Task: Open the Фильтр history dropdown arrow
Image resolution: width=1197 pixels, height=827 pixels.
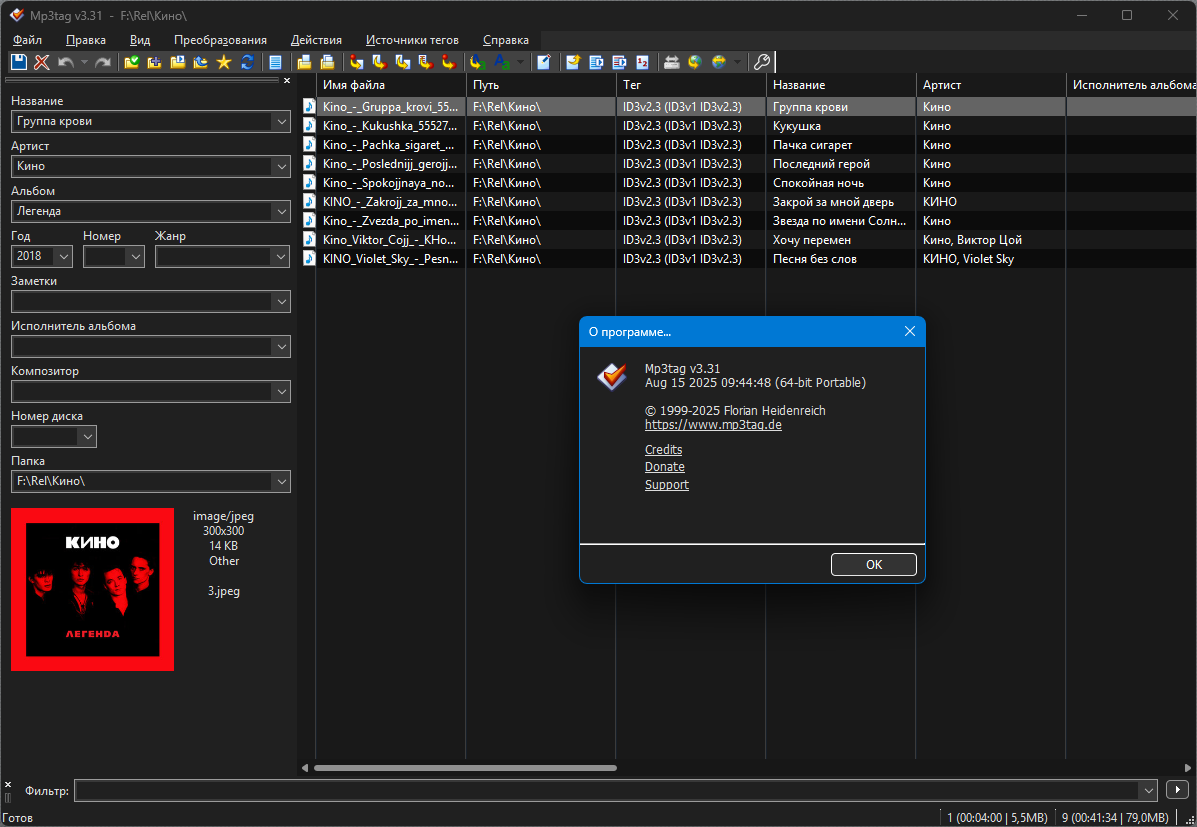Action: (1148, 790)
